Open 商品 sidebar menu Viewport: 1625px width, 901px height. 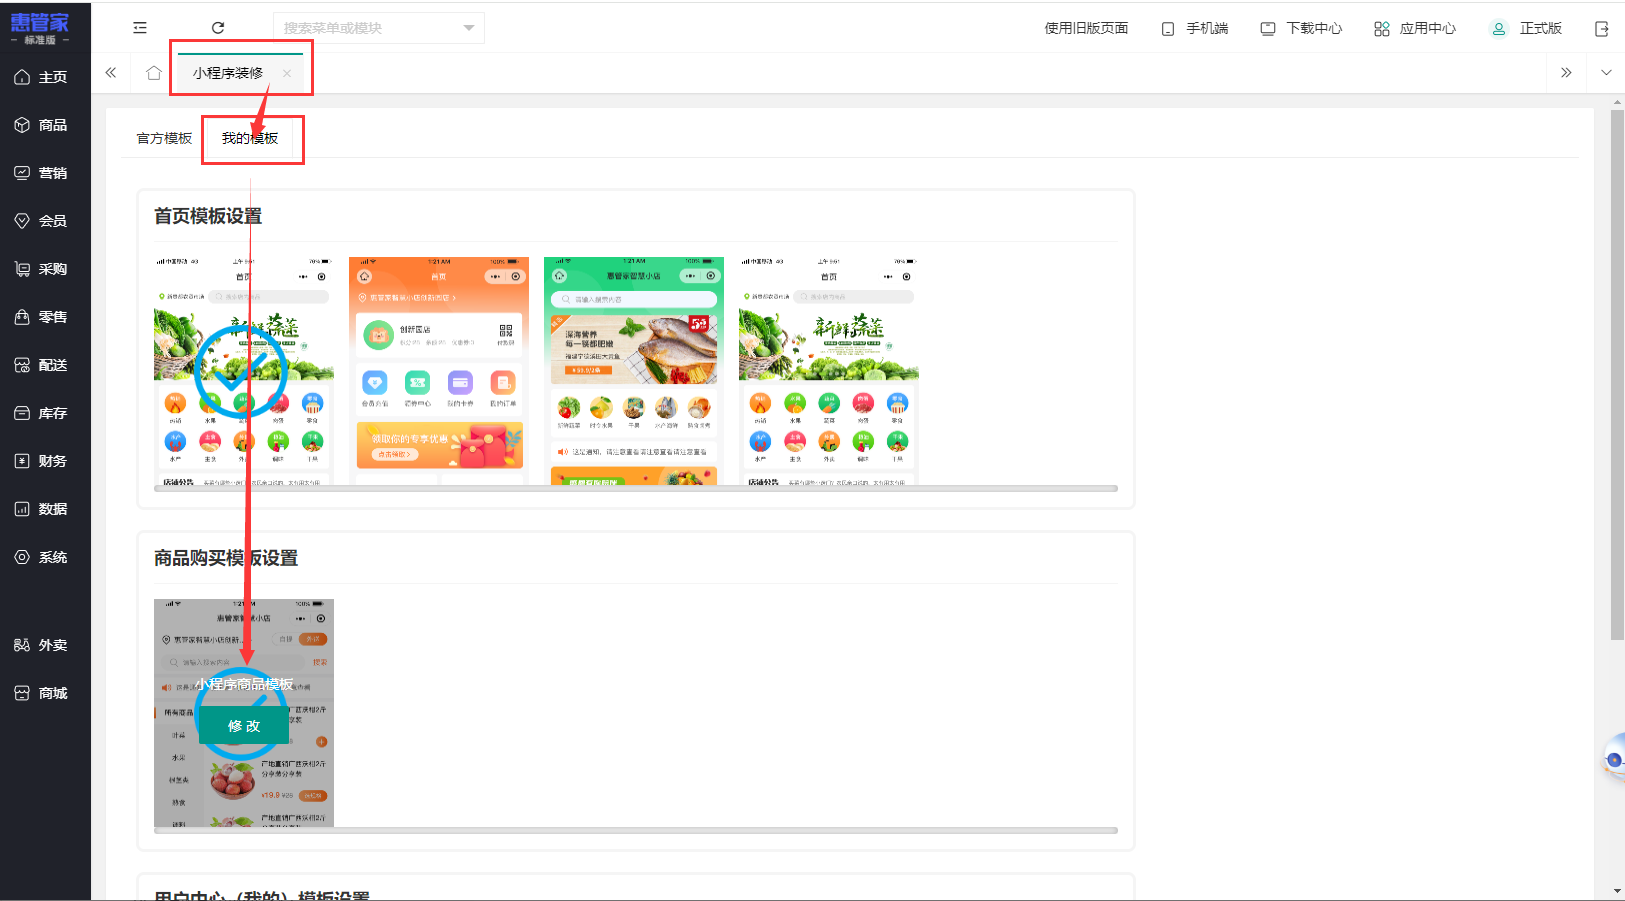pyautogui.click(x=45, y=125)
